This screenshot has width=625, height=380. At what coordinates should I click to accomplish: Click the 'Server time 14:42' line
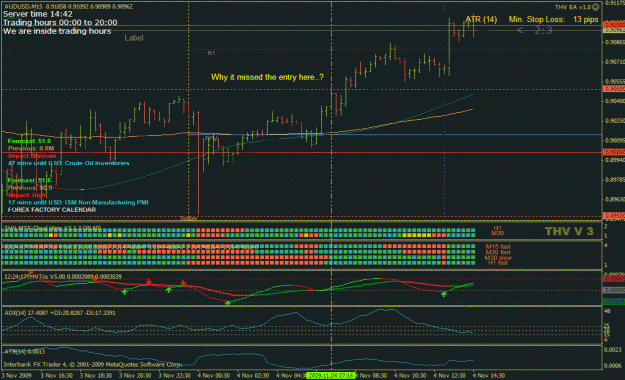pos(37,14)
